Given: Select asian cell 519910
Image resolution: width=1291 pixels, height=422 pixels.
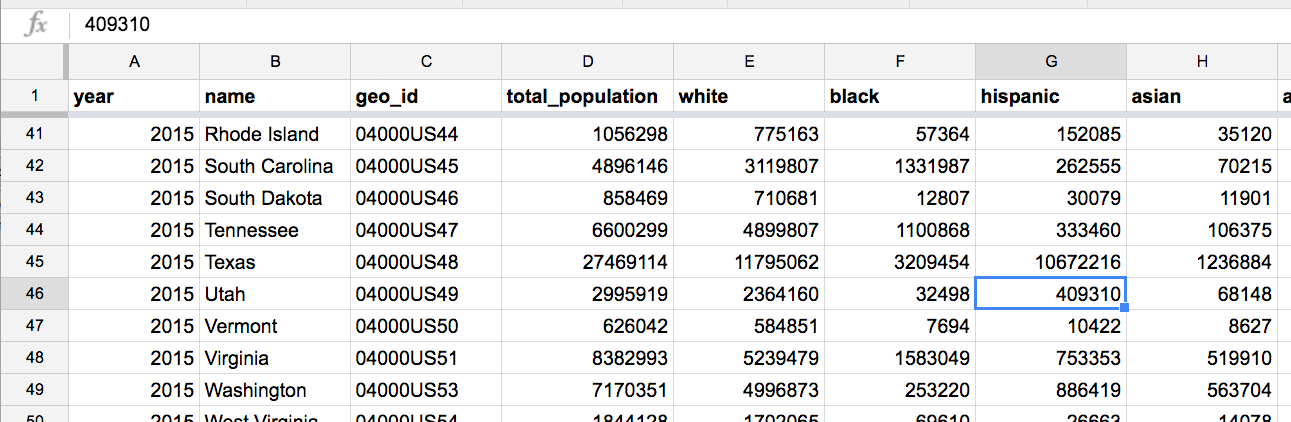Looking at the screenshot, I should 1202,358.
